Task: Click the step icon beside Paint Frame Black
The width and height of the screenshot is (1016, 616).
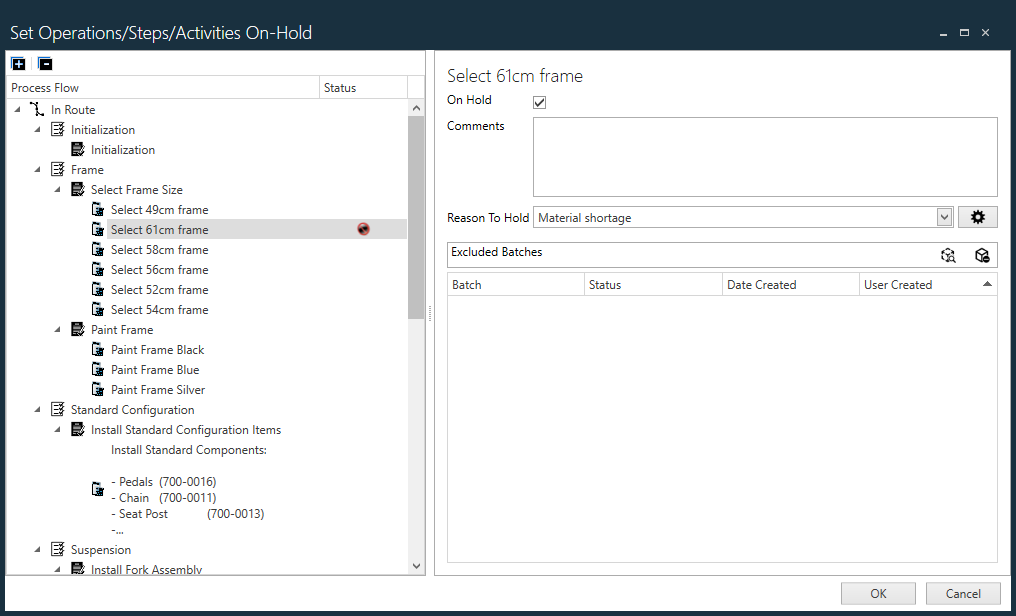Action: (97, 349)
